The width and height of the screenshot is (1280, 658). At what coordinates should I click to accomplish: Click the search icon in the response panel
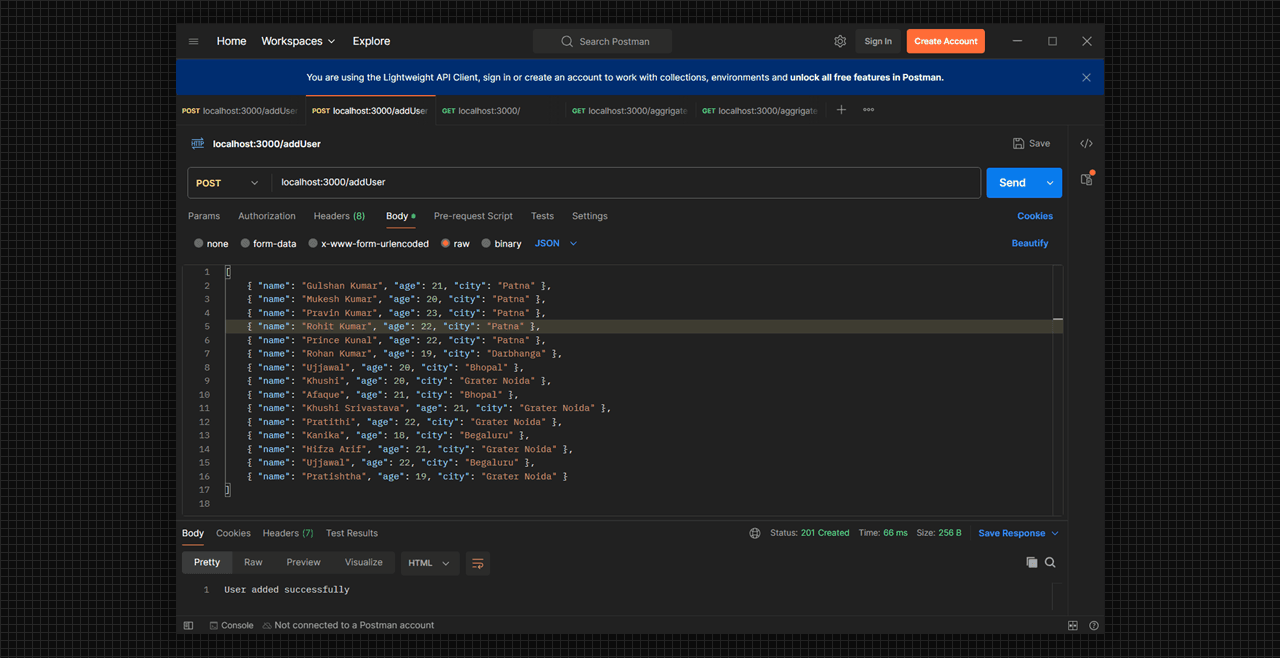(x=1048, y=562)
